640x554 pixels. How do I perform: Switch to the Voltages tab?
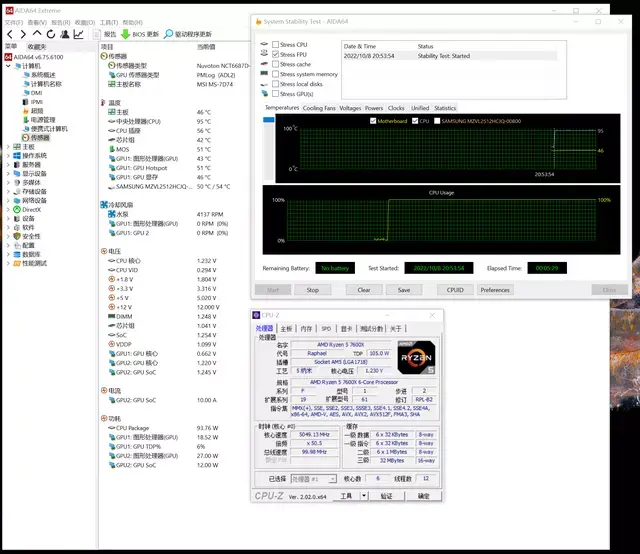click(x=350, y=108)
